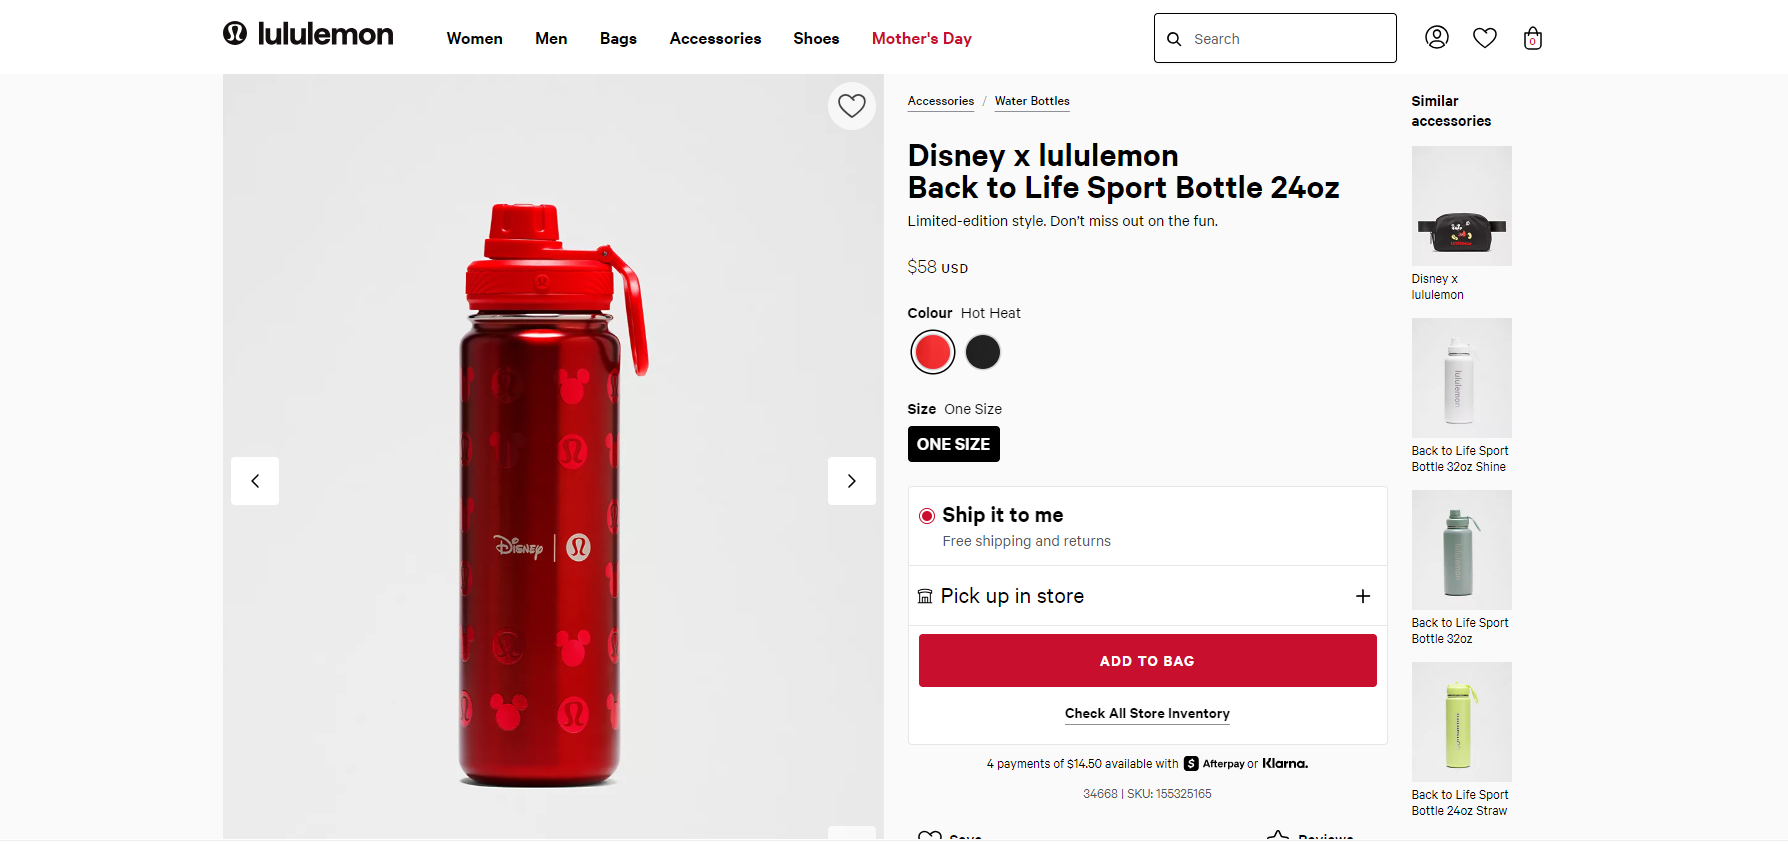Screen dimensions: 1788x844
Task: Select the Ship it to me option
Action: tap(927, 516)
